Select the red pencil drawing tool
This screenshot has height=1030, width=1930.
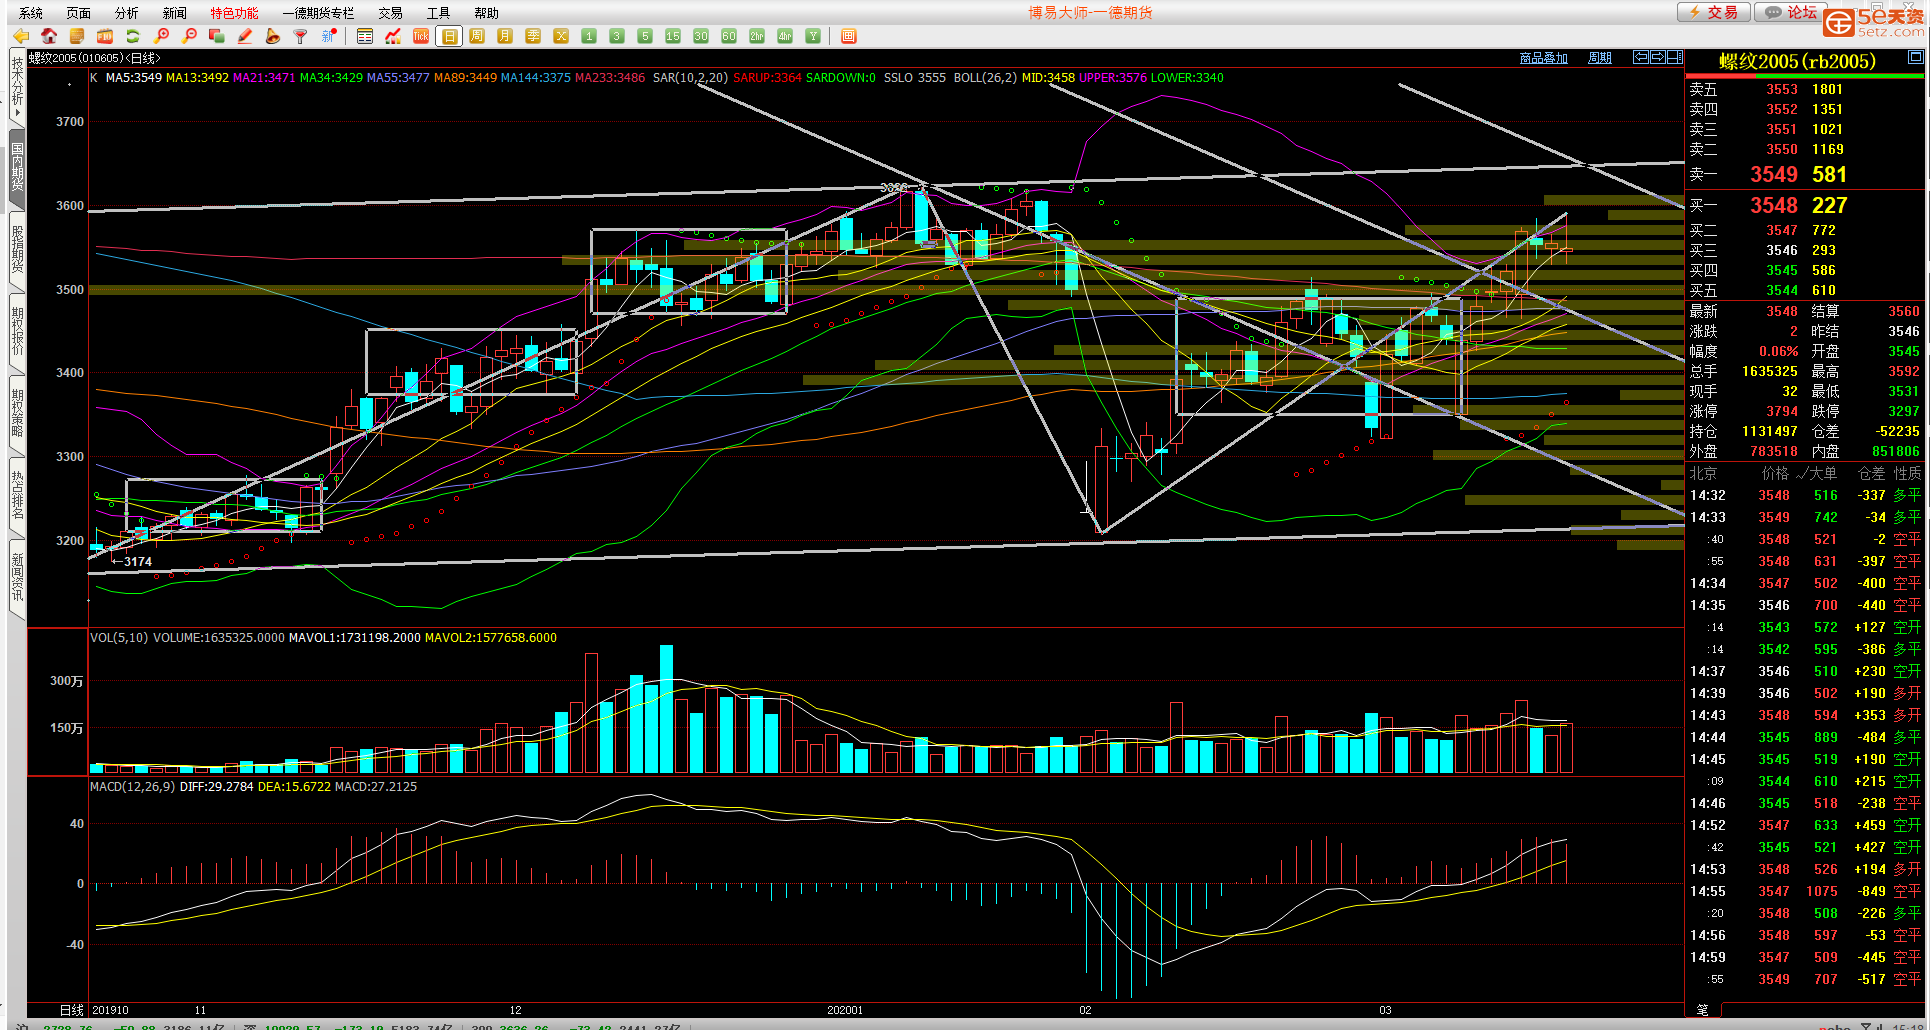tap(245, 36)
